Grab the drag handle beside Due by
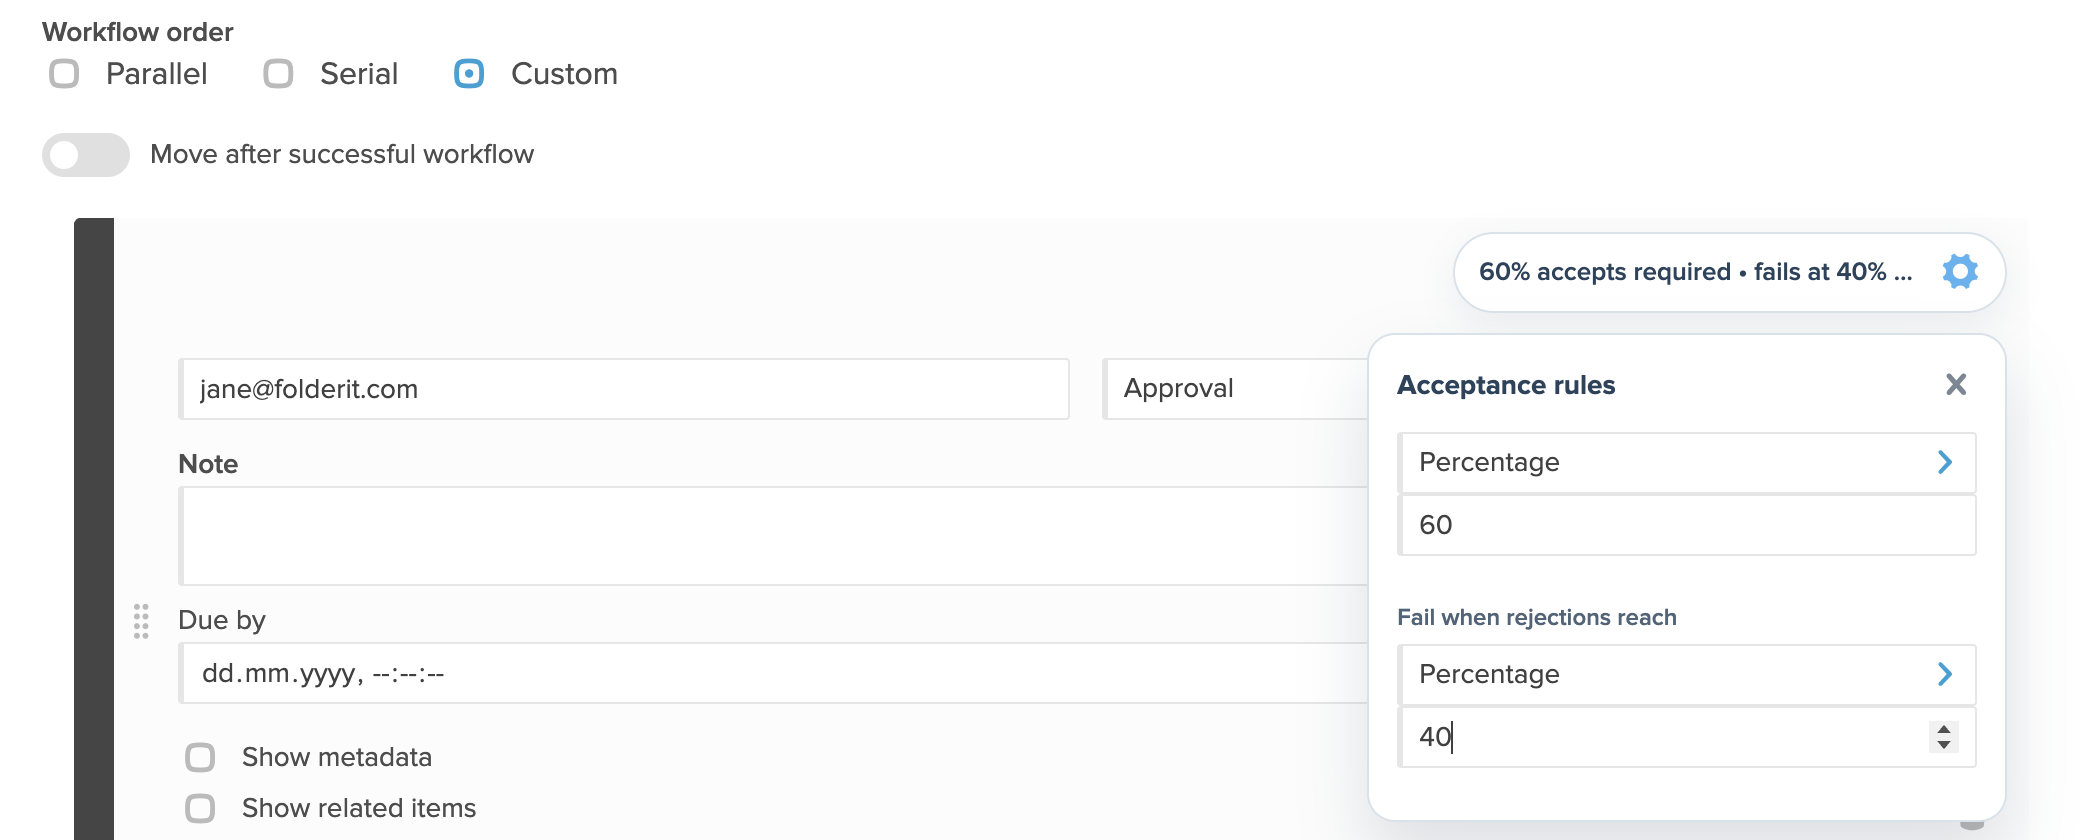The height and width of the screenshot is (840, 2080). tap(141, 621)
